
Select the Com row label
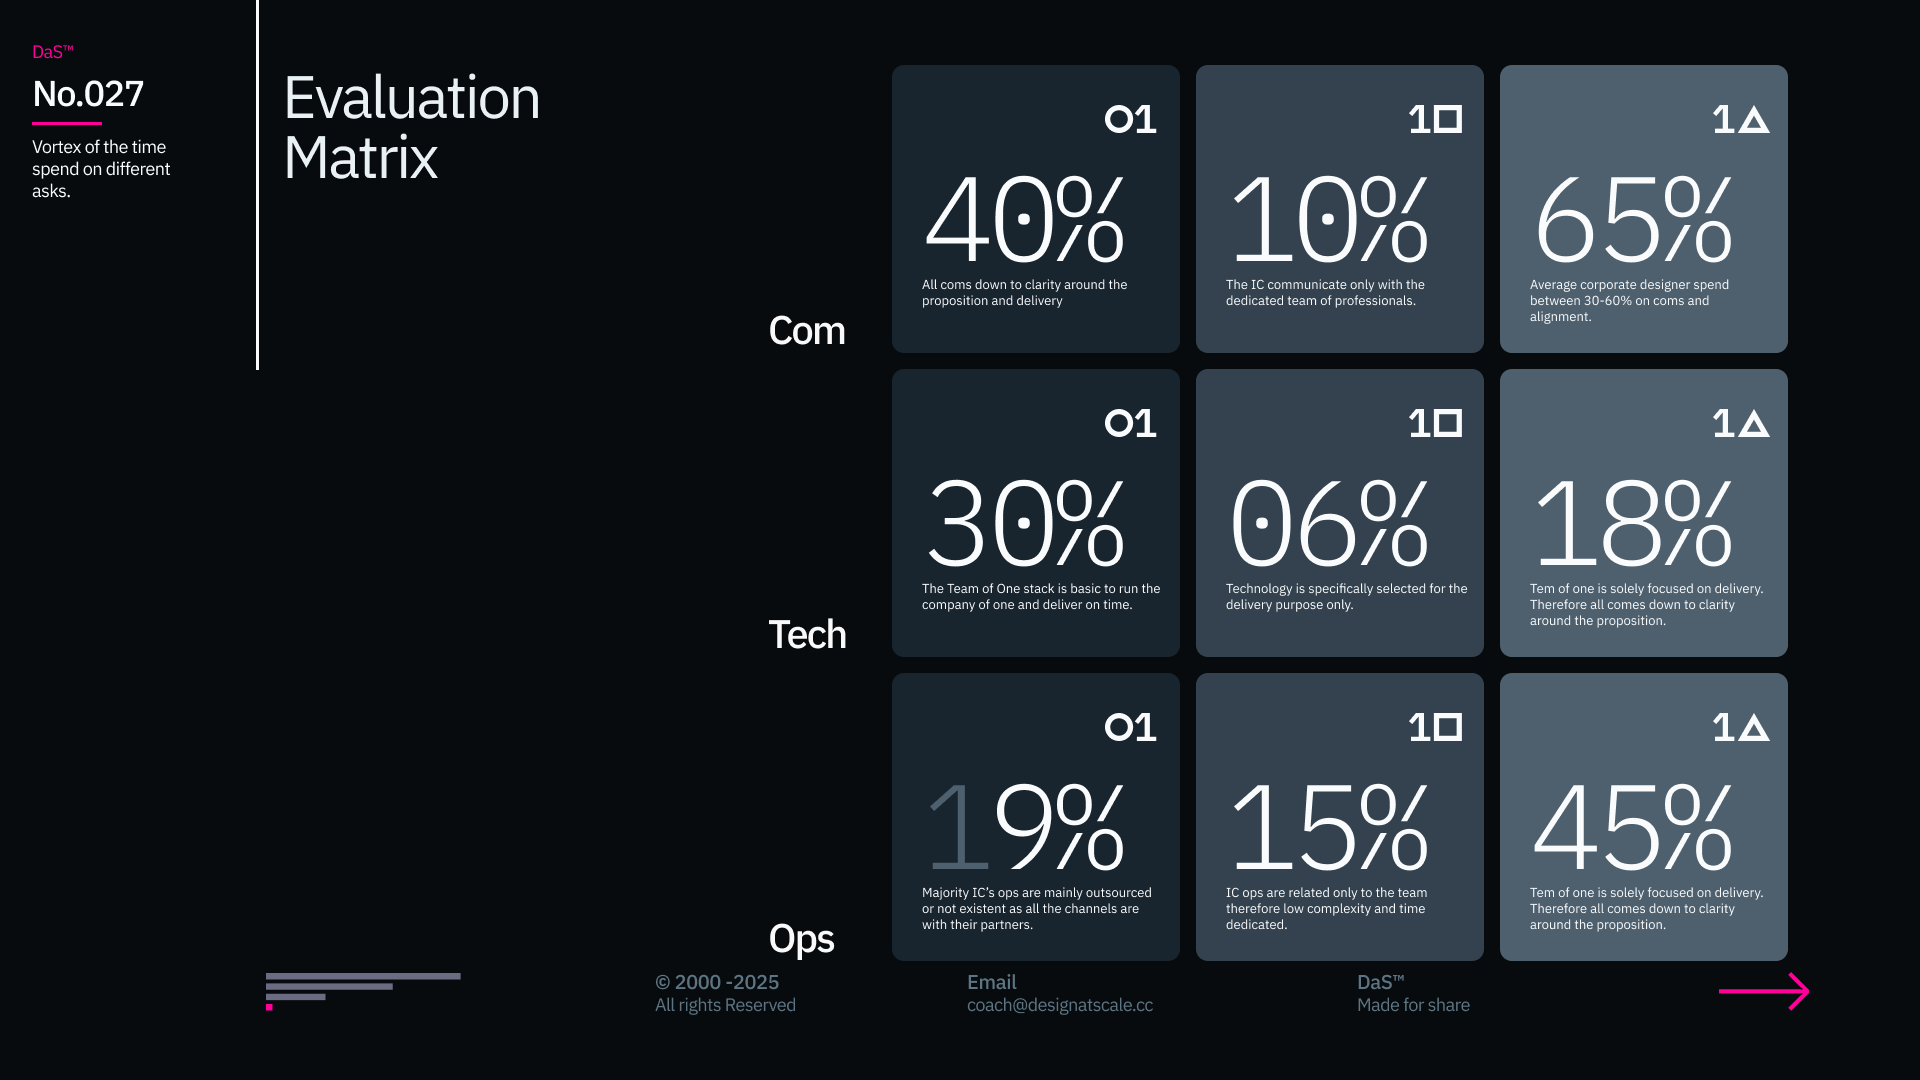tap(806, 331)
